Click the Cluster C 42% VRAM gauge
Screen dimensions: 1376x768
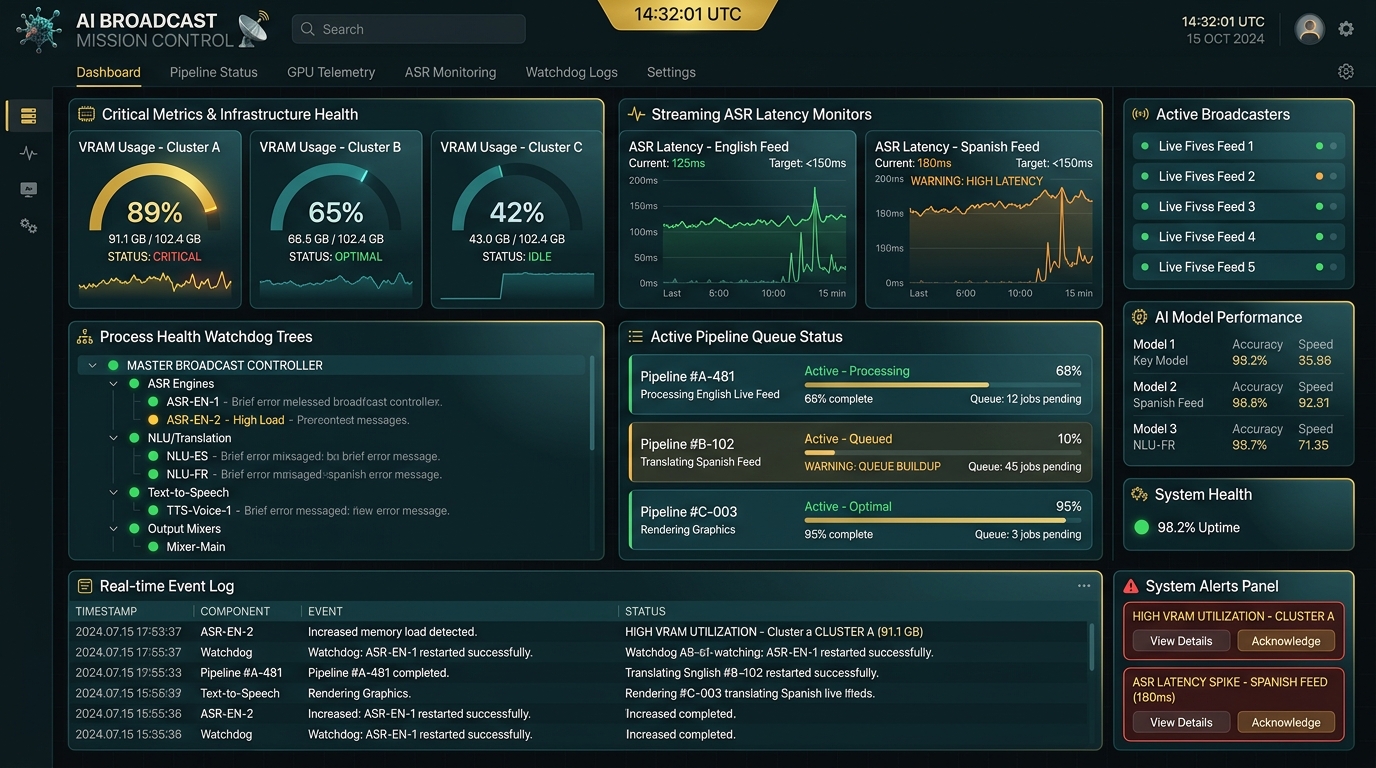(x=516, y=198)
